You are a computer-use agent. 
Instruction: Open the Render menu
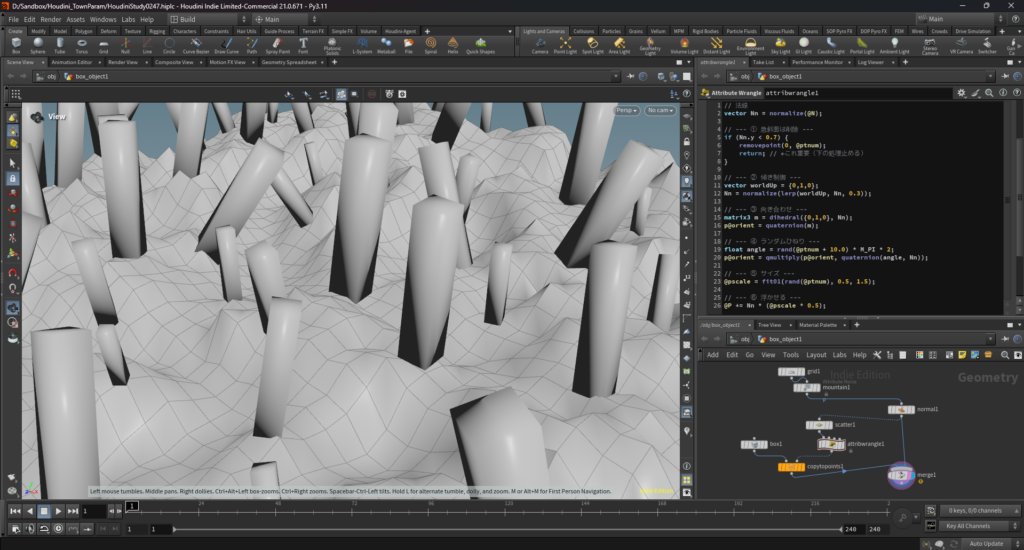coord(50,19)
